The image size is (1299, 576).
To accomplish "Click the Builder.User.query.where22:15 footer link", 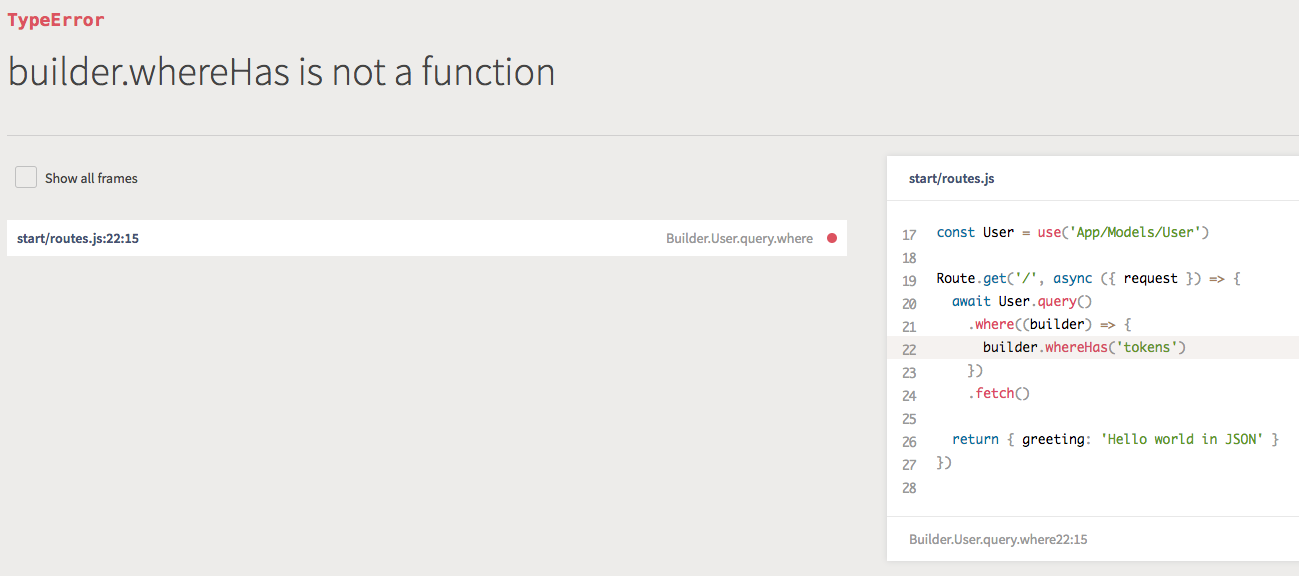I will coord(996,539).
